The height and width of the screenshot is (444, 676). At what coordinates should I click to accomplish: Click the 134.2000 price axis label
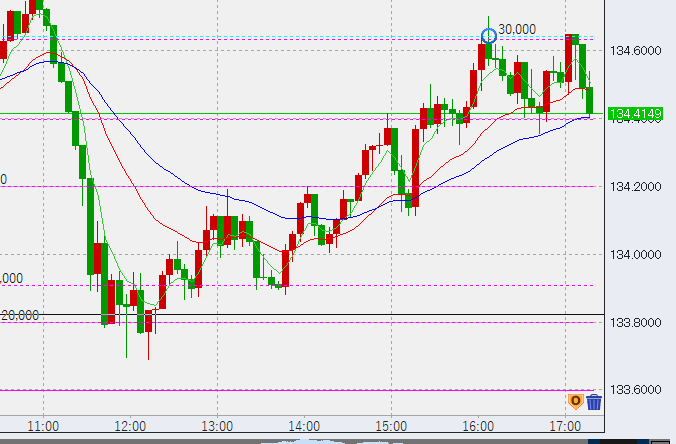[637, 186]
